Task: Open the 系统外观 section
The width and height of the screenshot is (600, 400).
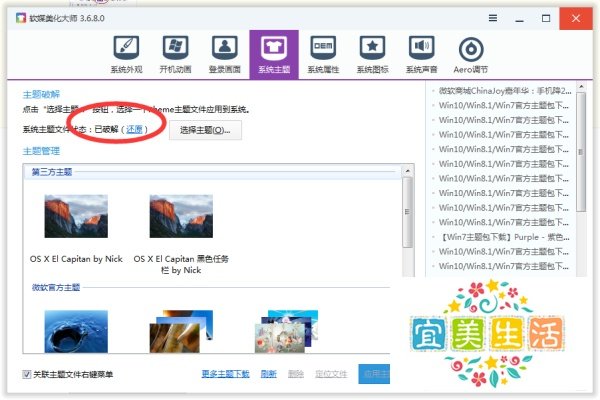Action: click(x=126, y=55)
